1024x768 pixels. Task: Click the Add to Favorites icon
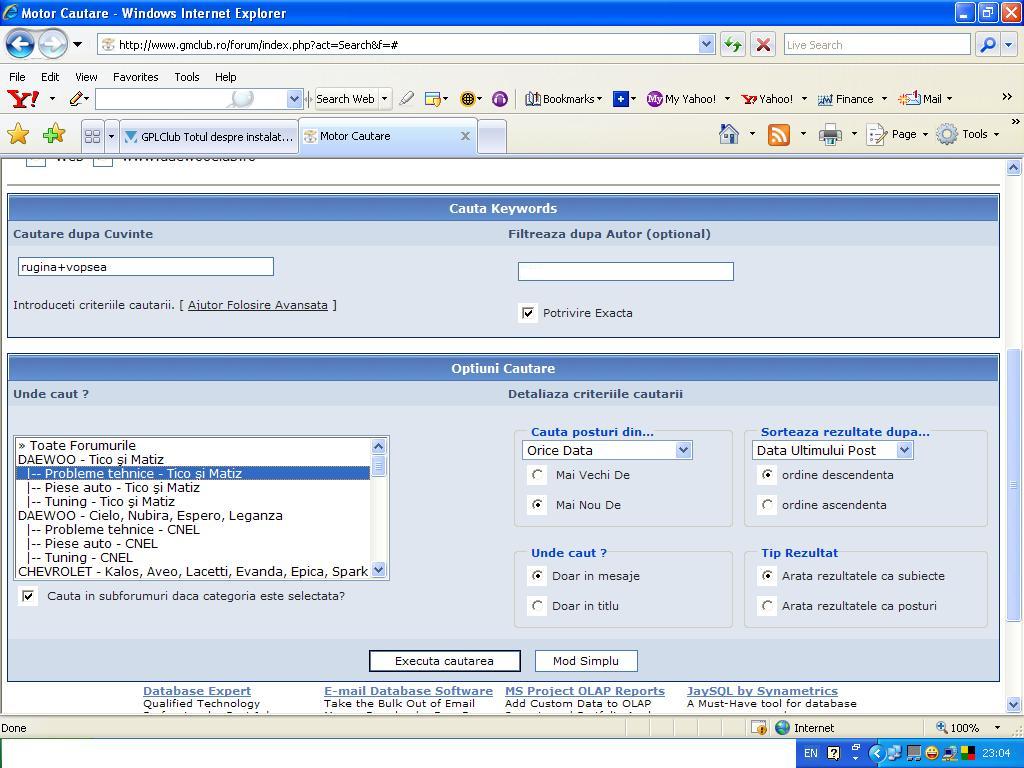[53, 135]
